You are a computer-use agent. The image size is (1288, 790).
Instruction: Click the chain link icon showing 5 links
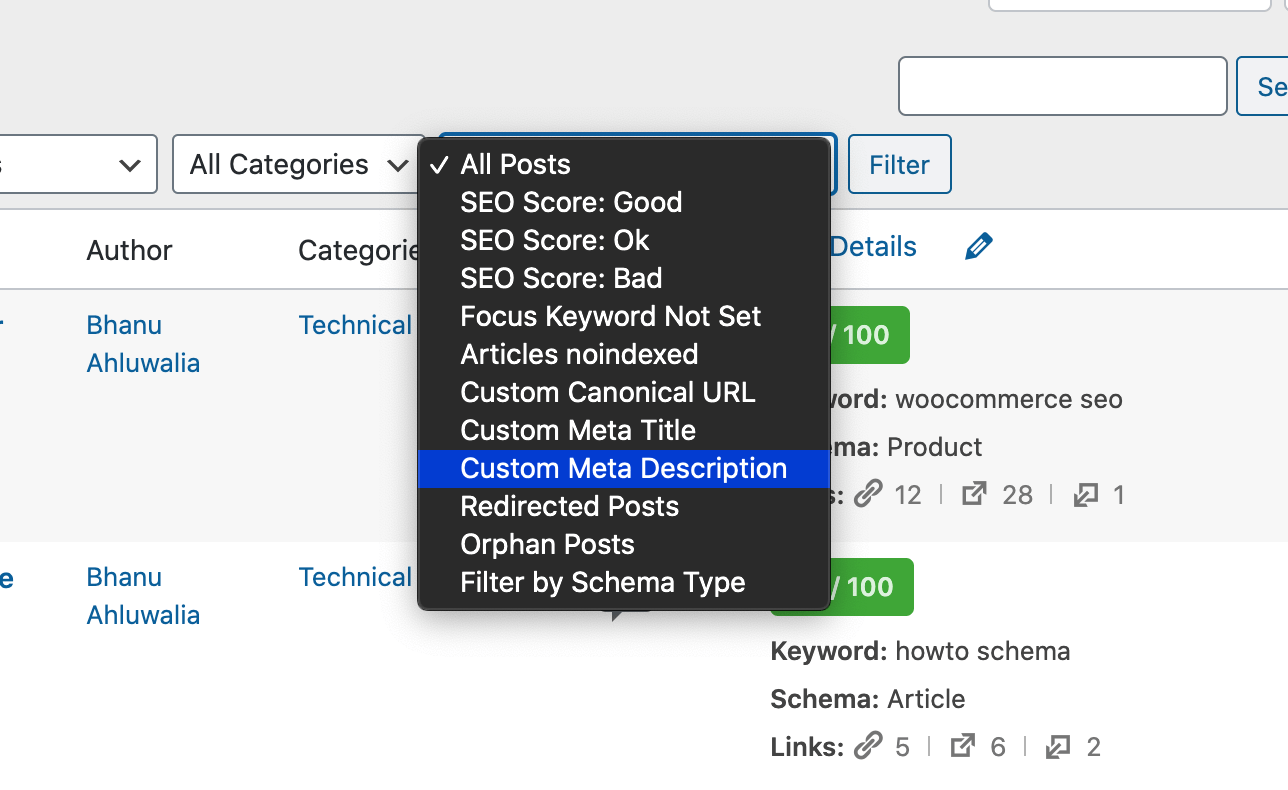pos(869,746)
